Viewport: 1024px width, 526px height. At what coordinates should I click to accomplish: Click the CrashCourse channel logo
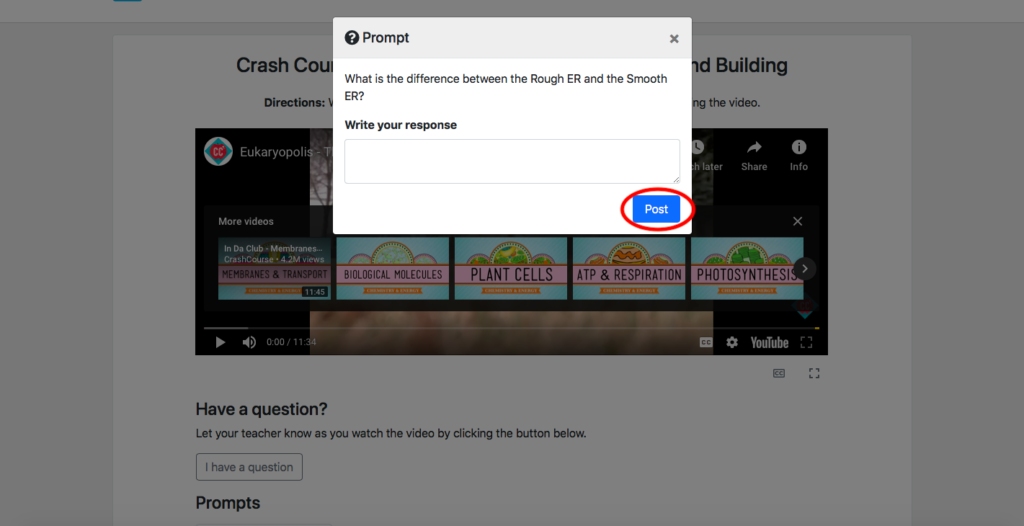click(218, 152)
